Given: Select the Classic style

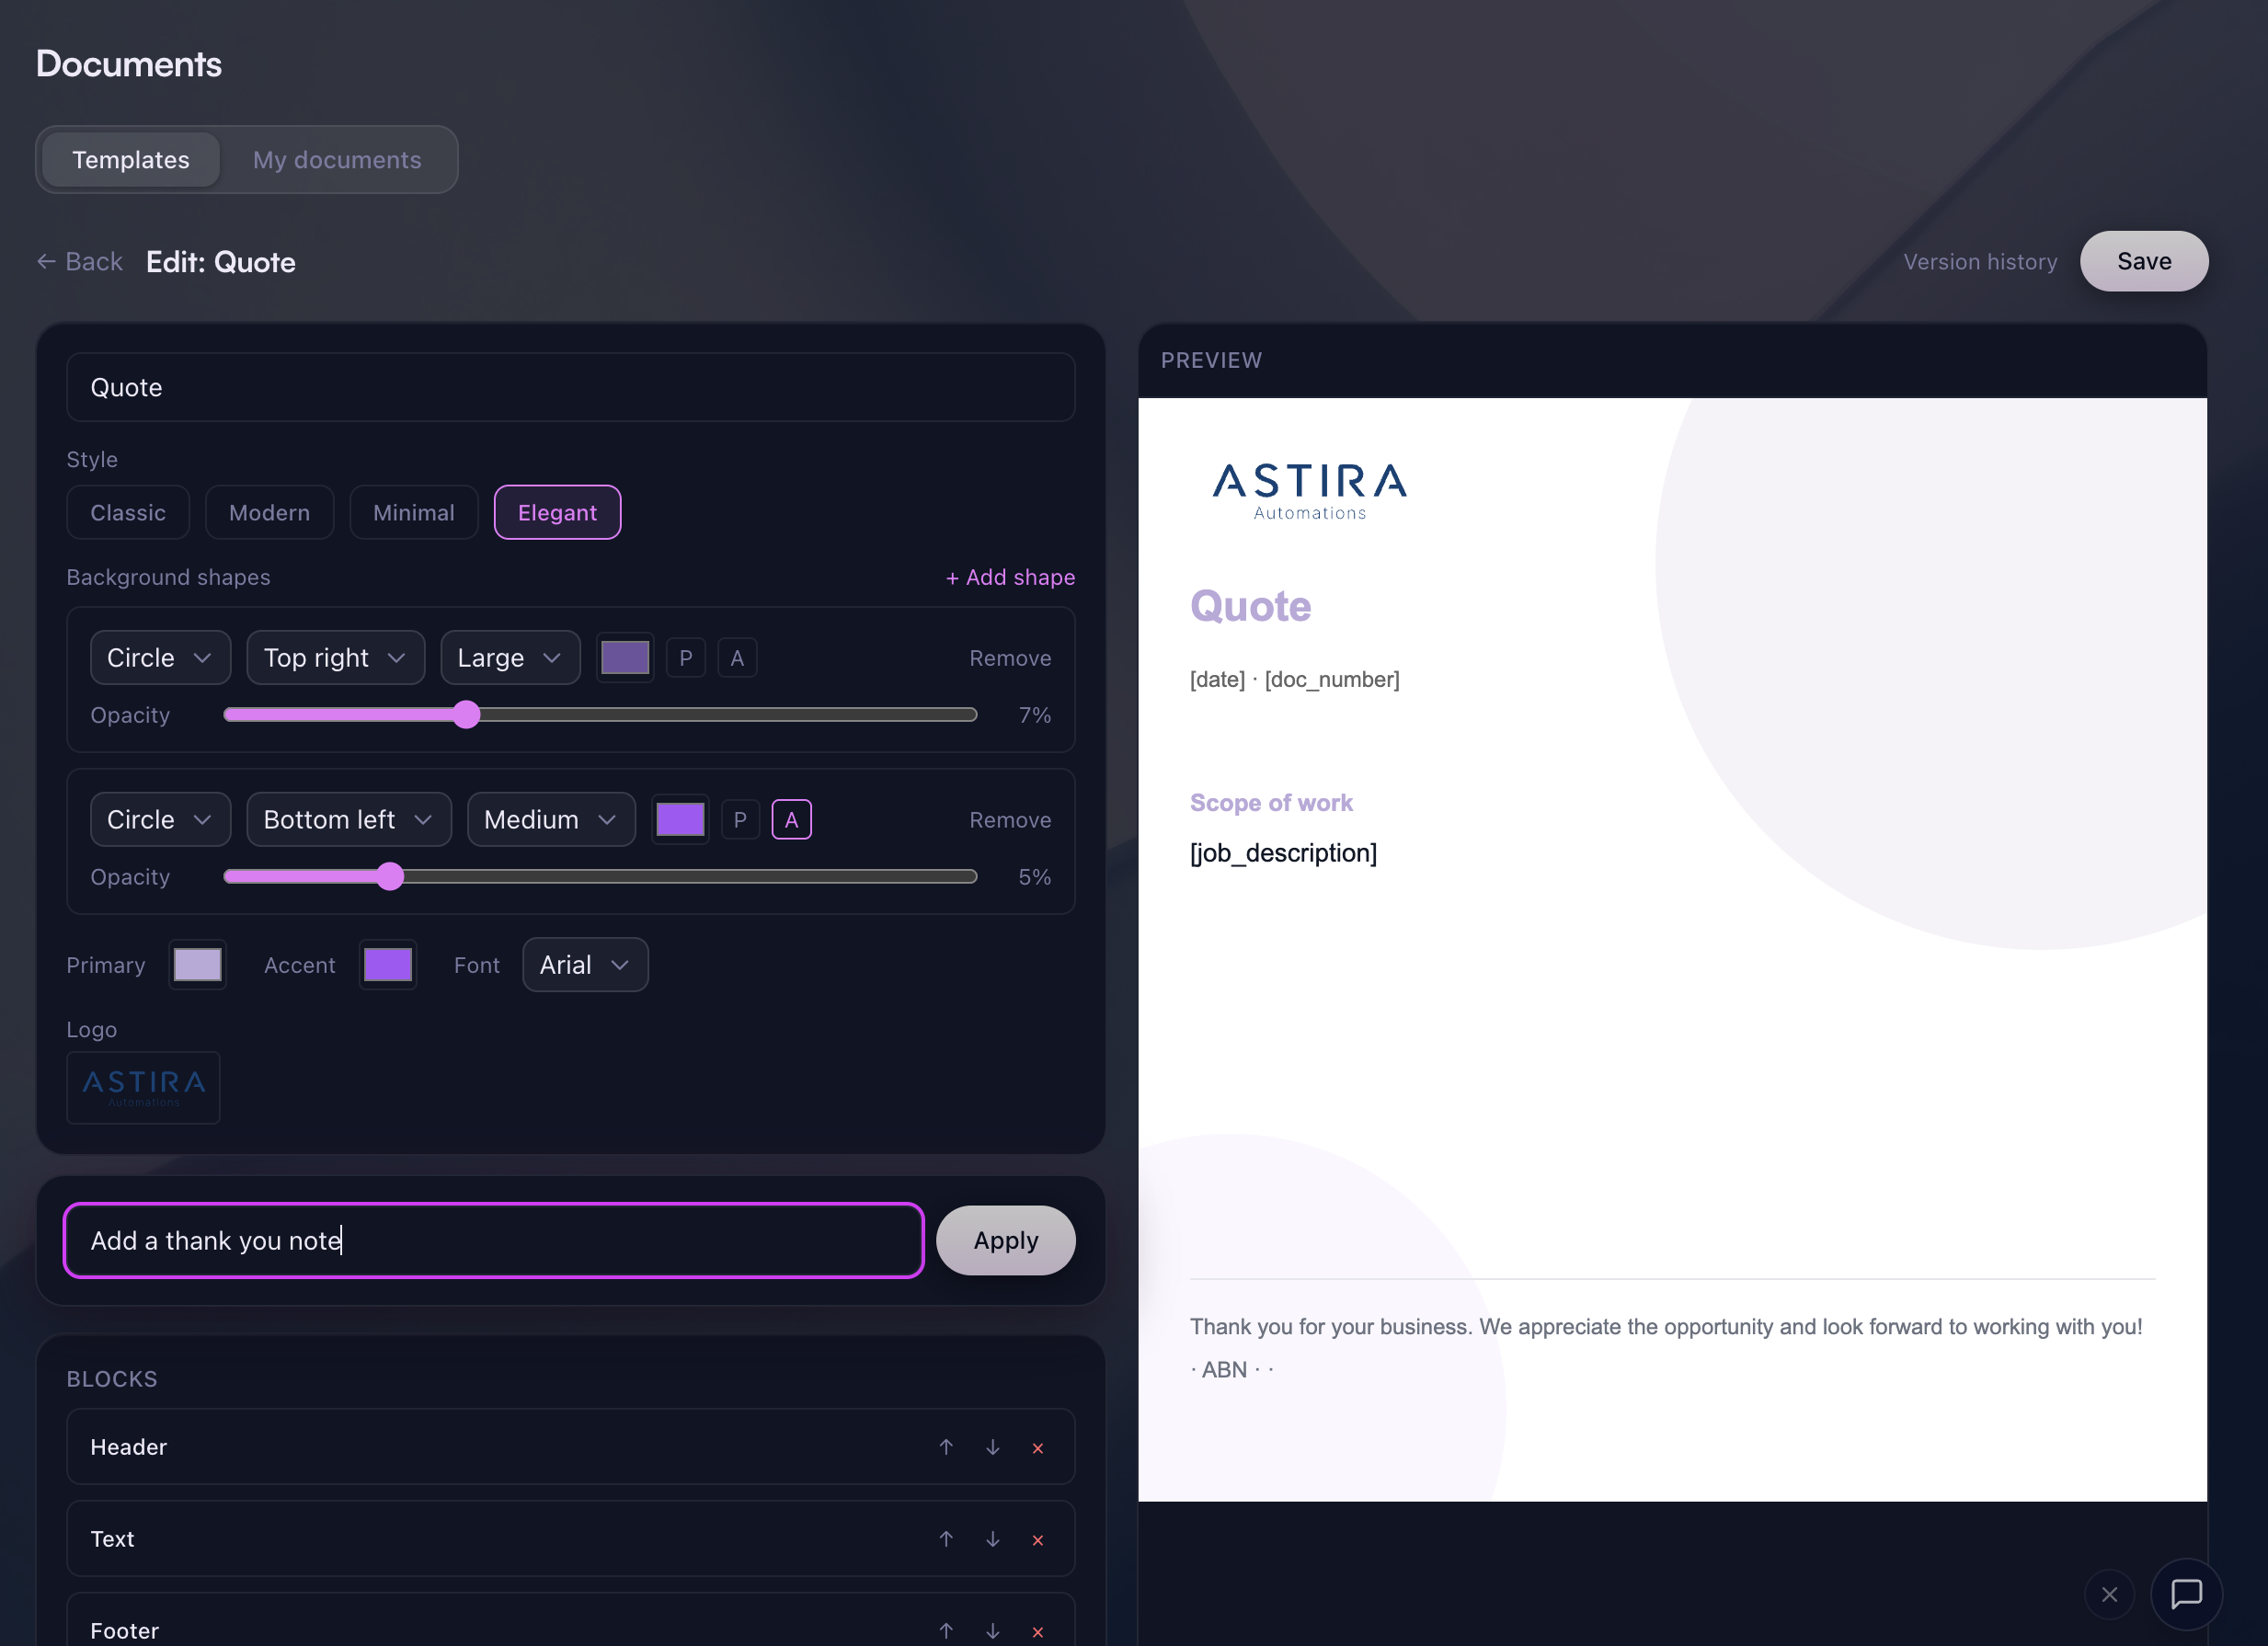Looking at the screenshot, I should pos(128,513).
